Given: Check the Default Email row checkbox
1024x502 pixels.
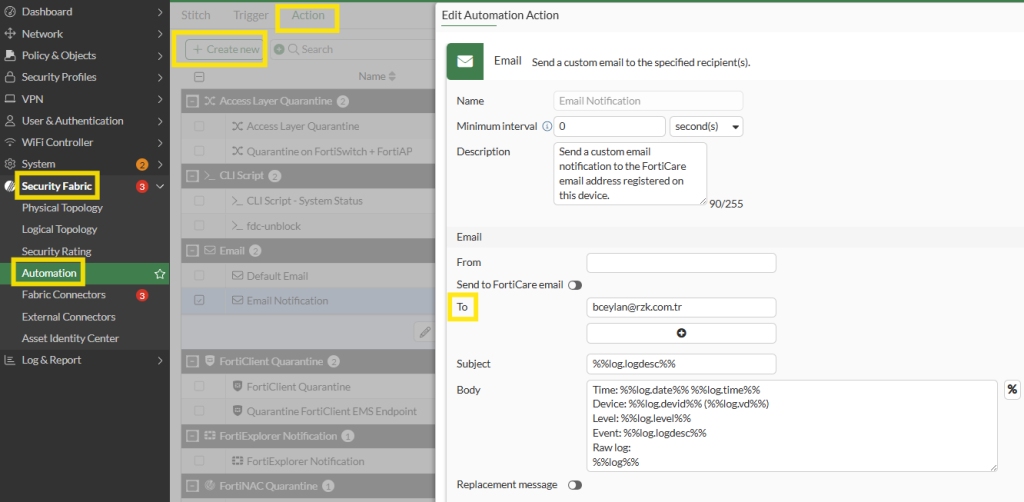Looking at the screenshot, I should point(199,276).
